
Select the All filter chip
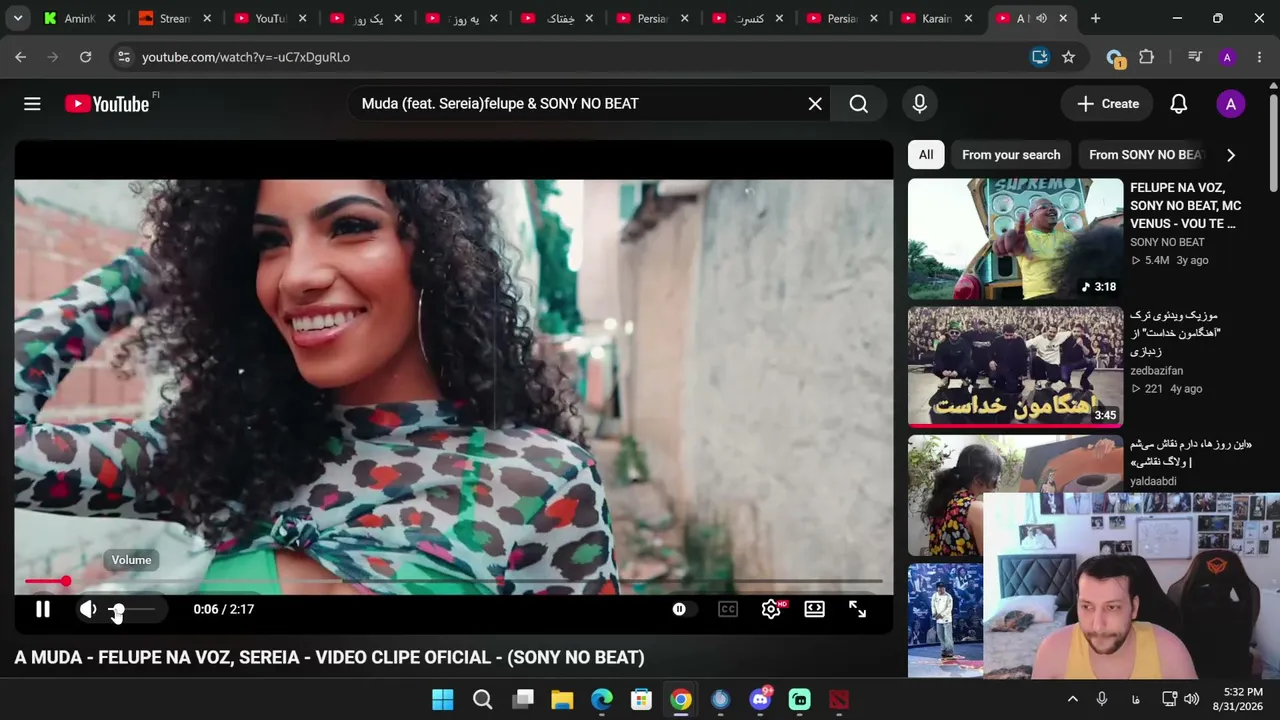coord(926,155)
